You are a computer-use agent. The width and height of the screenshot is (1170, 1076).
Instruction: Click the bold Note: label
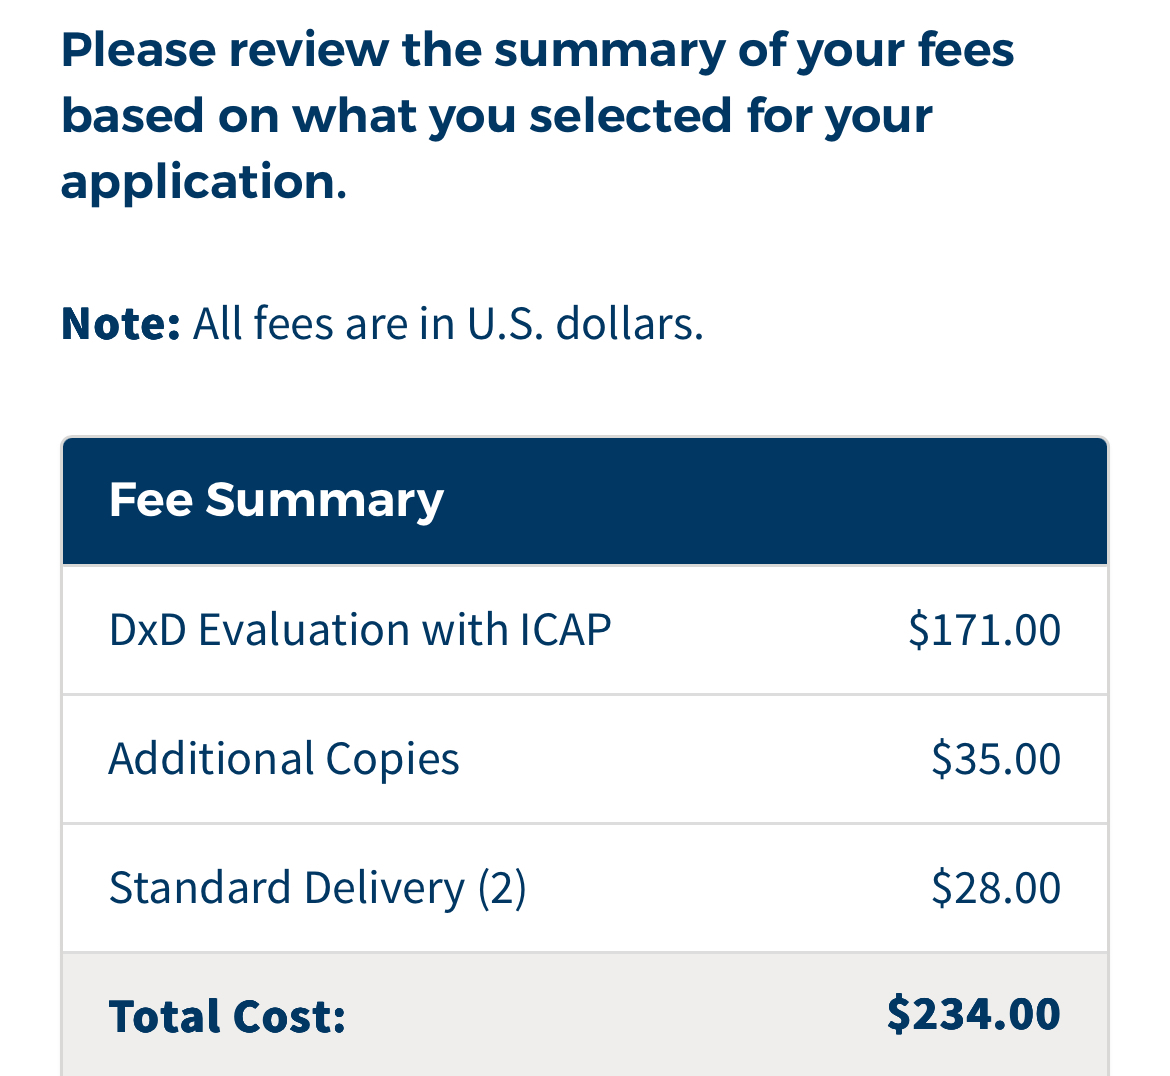tap(120, 324)
